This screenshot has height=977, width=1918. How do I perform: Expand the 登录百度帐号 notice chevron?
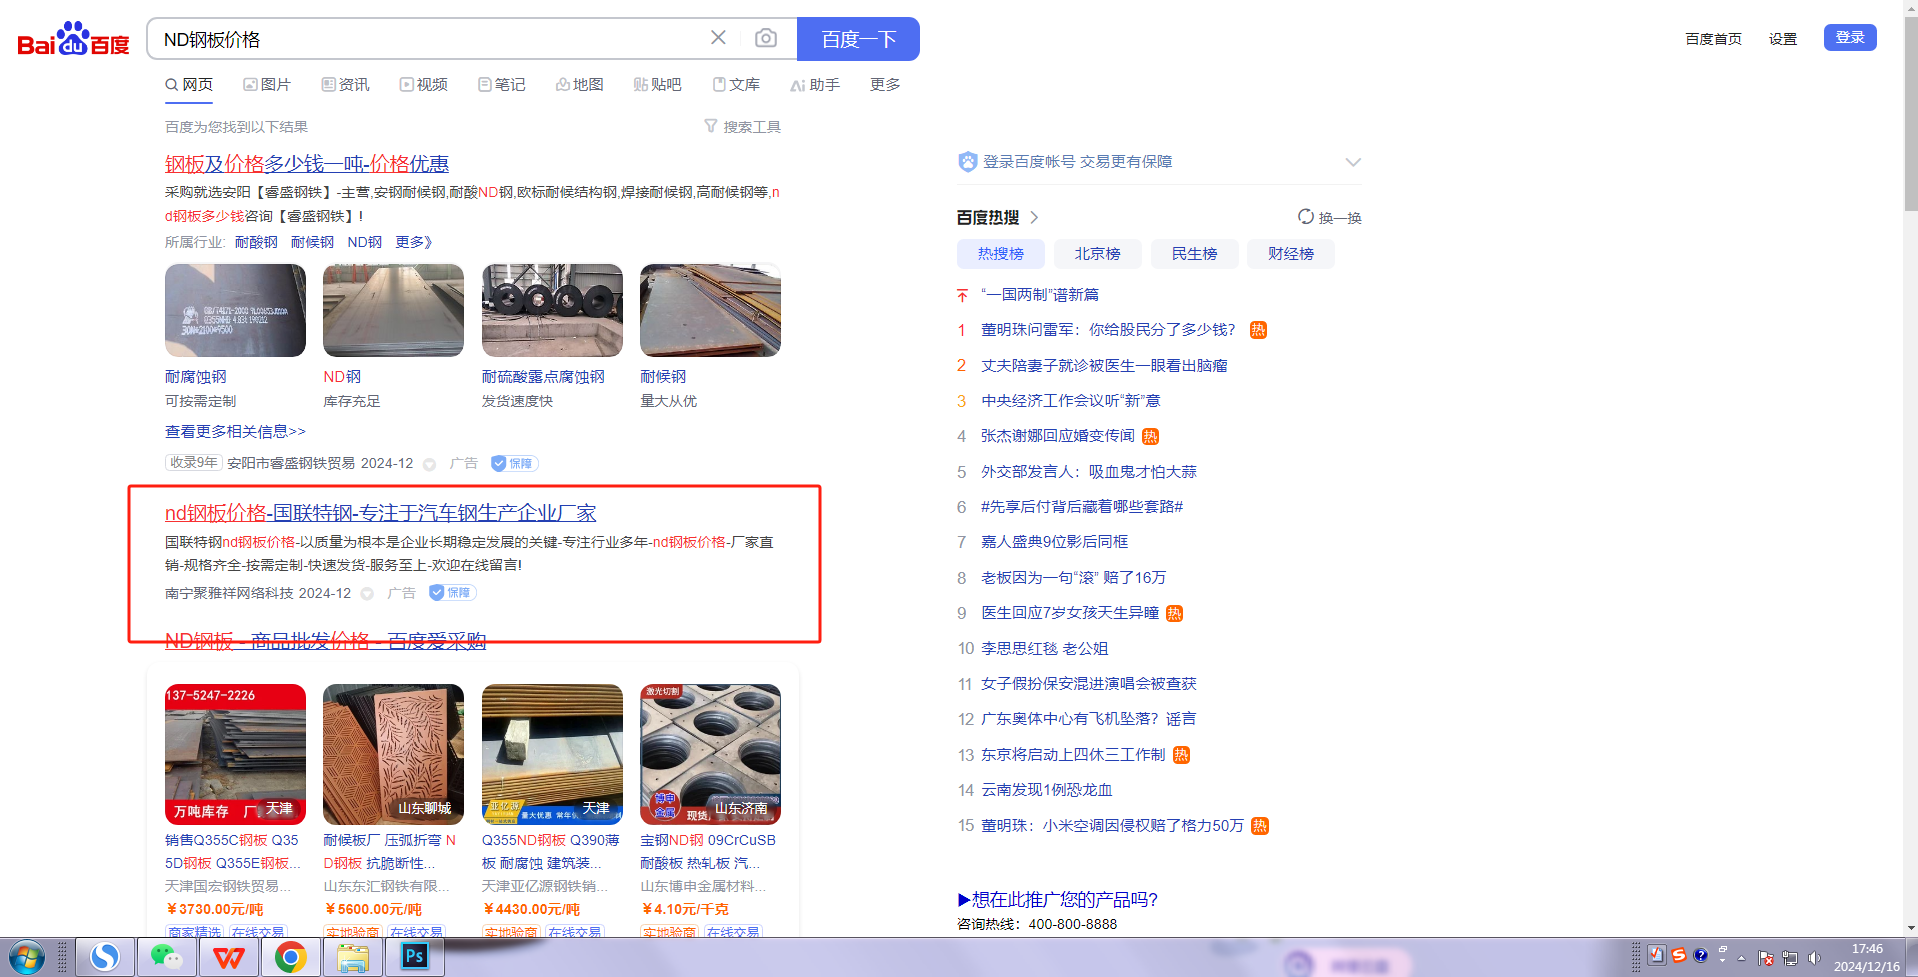pos(1353,162)
